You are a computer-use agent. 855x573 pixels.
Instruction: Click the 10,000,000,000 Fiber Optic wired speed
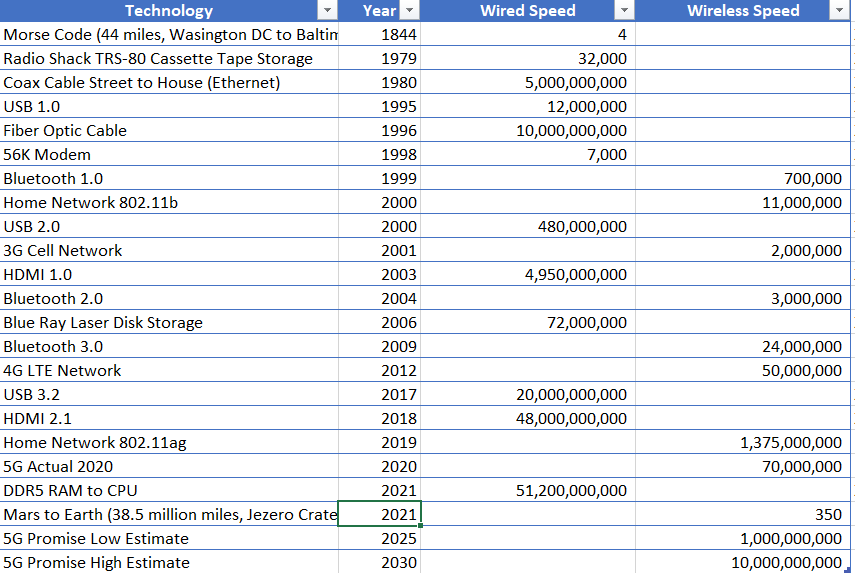(528, 130)
